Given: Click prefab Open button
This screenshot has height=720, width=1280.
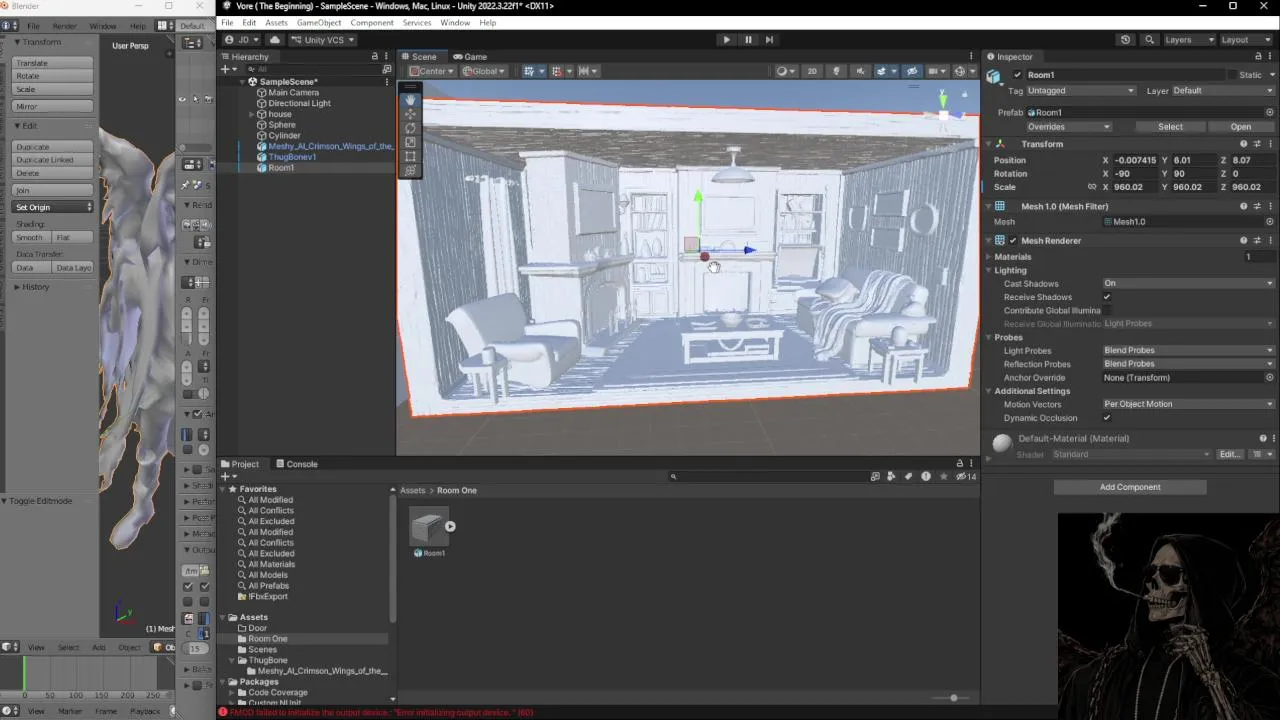Looking at the screenshot, I should click(x=1241, y=127).
